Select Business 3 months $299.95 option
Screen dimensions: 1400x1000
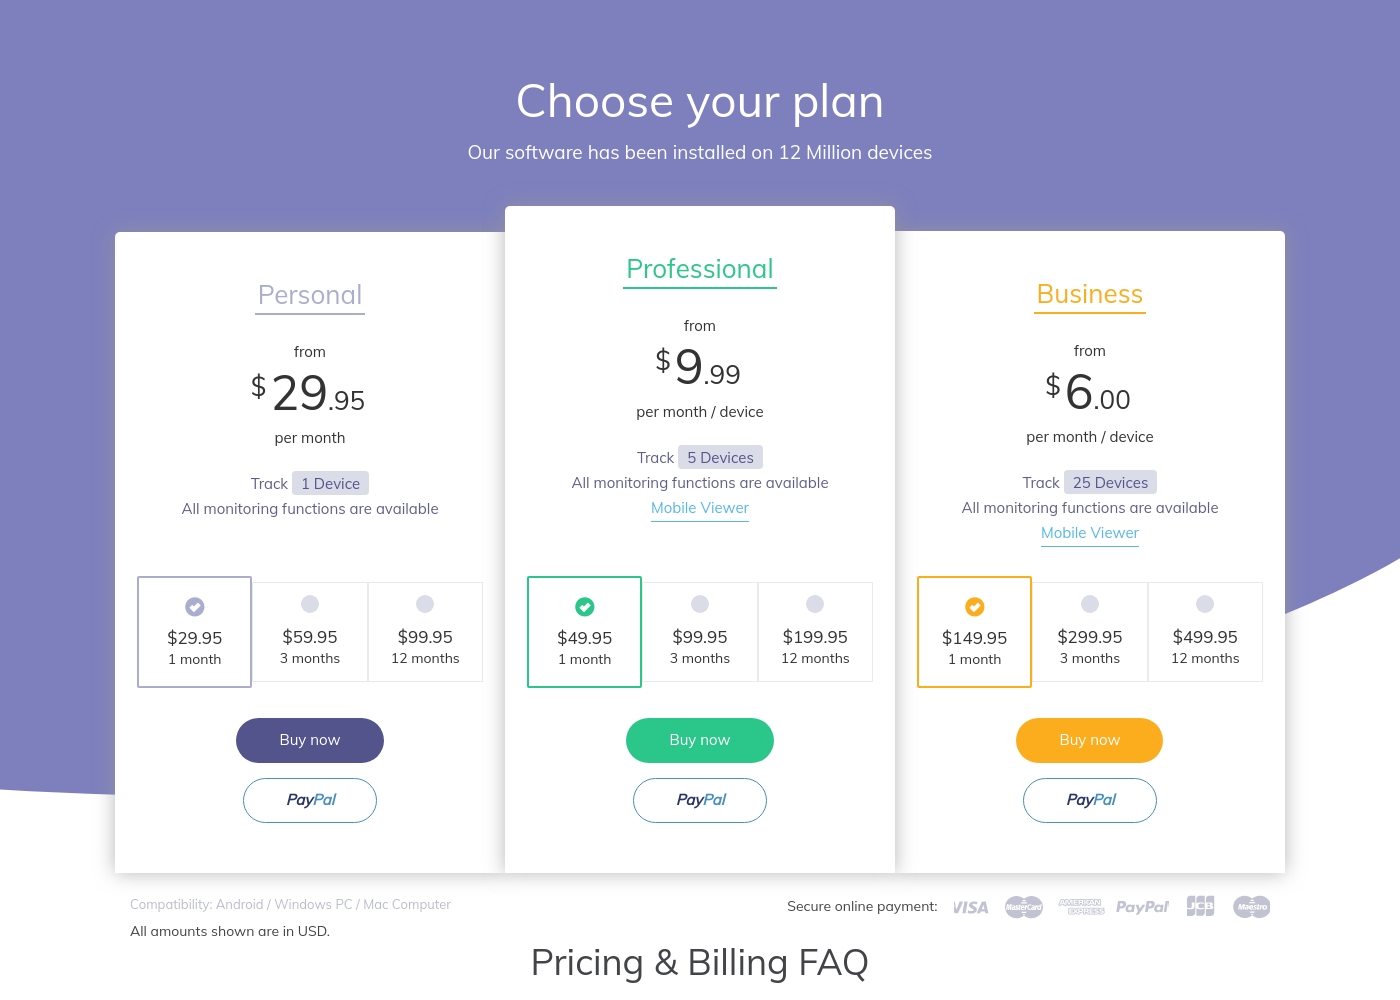(1090, 632)
